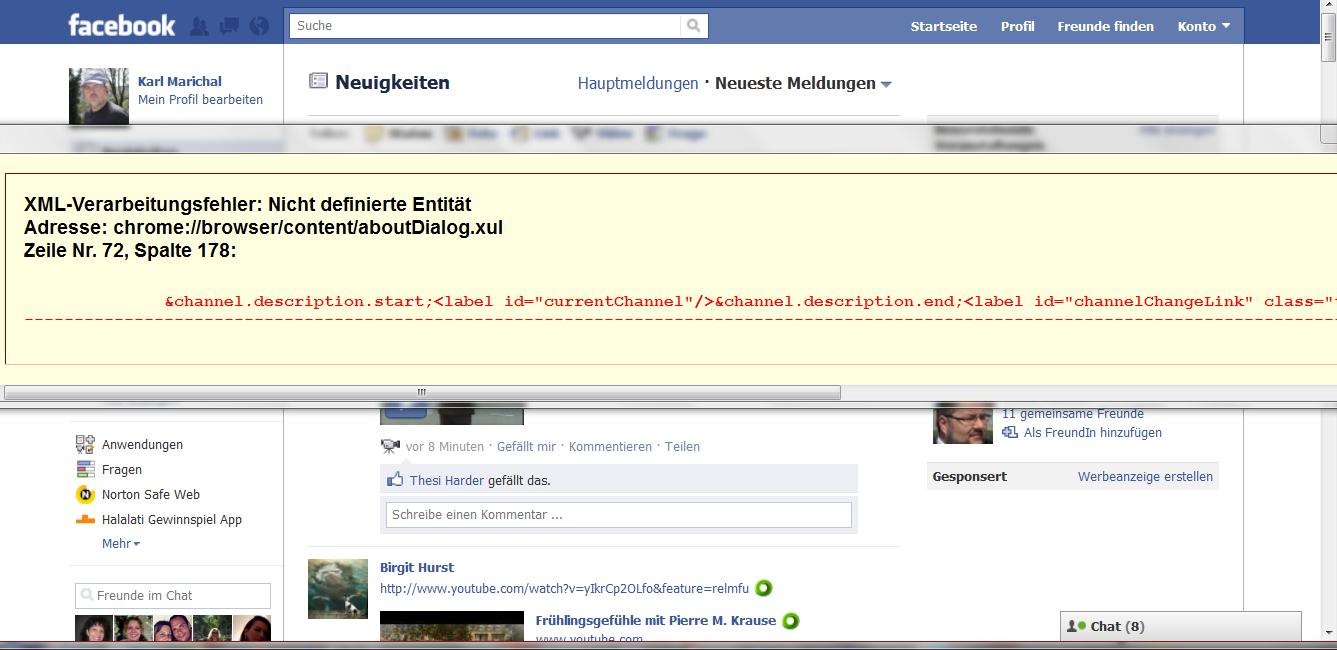This screenshot has width=1337, height=650.
Task: Click the 'vor 8 Minuten' timestamp
Action: 445,446
